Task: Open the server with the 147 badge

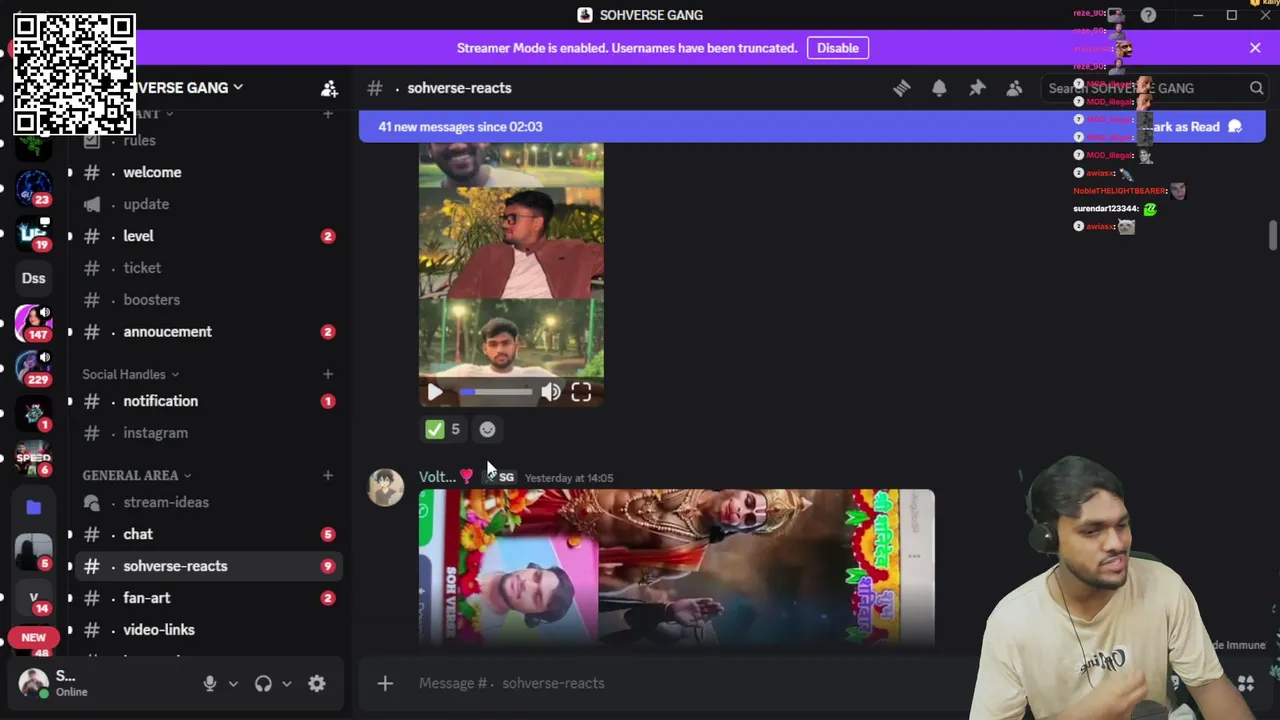Action: point(34,323)
